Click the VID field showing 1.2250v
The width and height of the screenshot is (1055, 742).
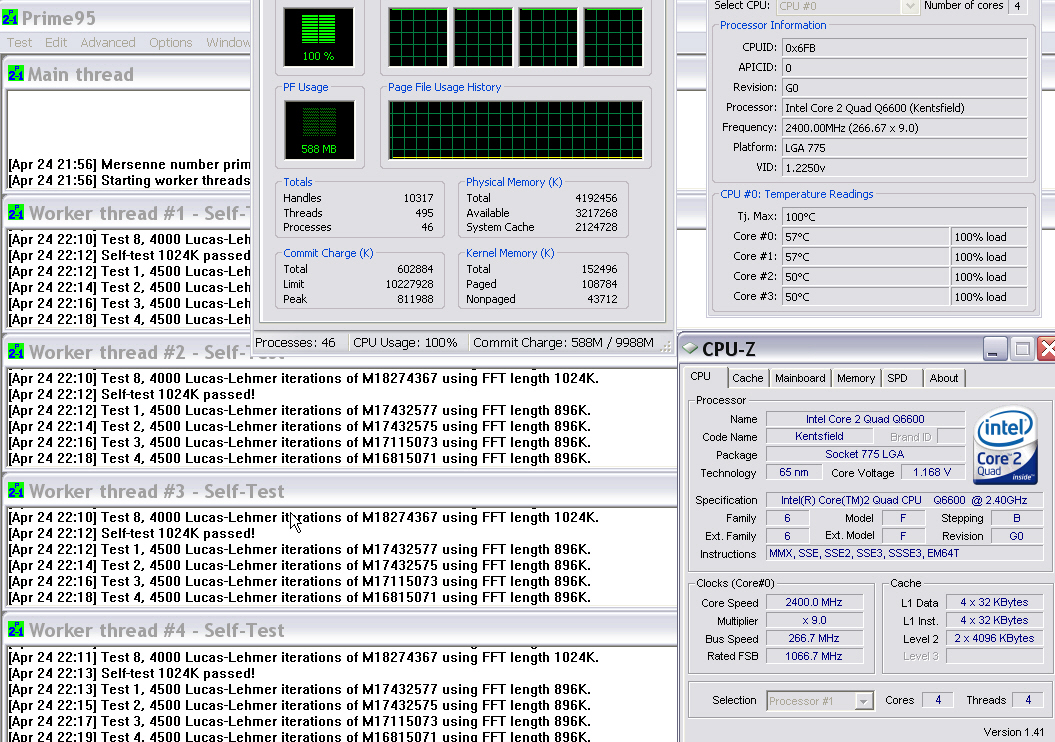point(904,168)
